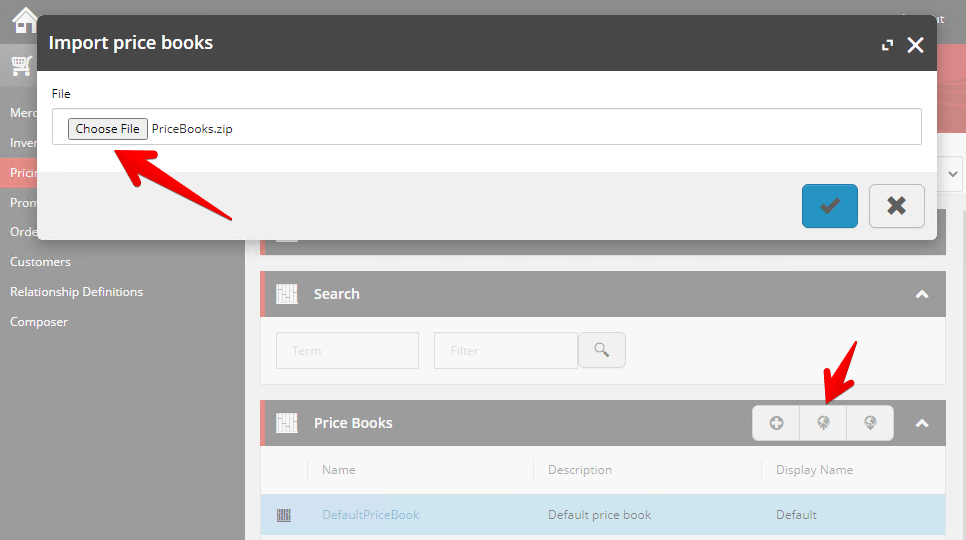Click the Default display name cell

click(796, 515)
